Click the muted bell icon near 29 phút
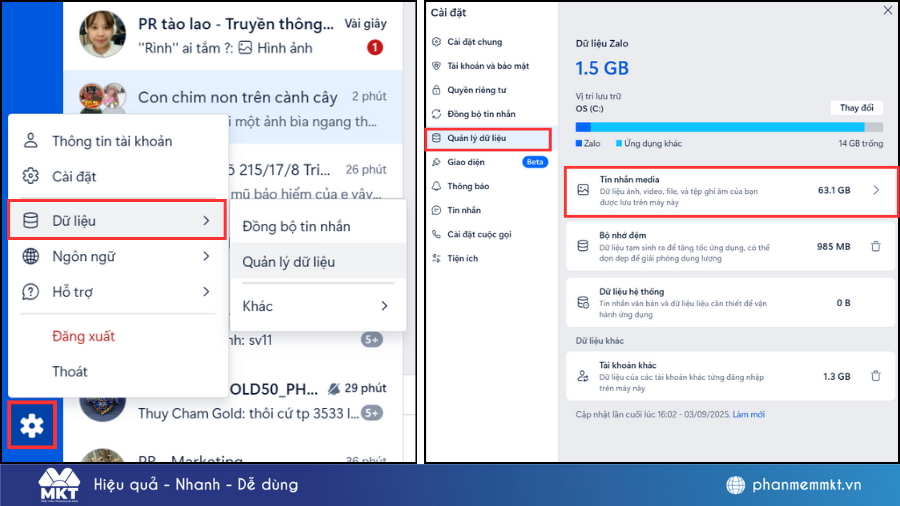The width and height of the screenshot is (900, 506). point(334,388)
